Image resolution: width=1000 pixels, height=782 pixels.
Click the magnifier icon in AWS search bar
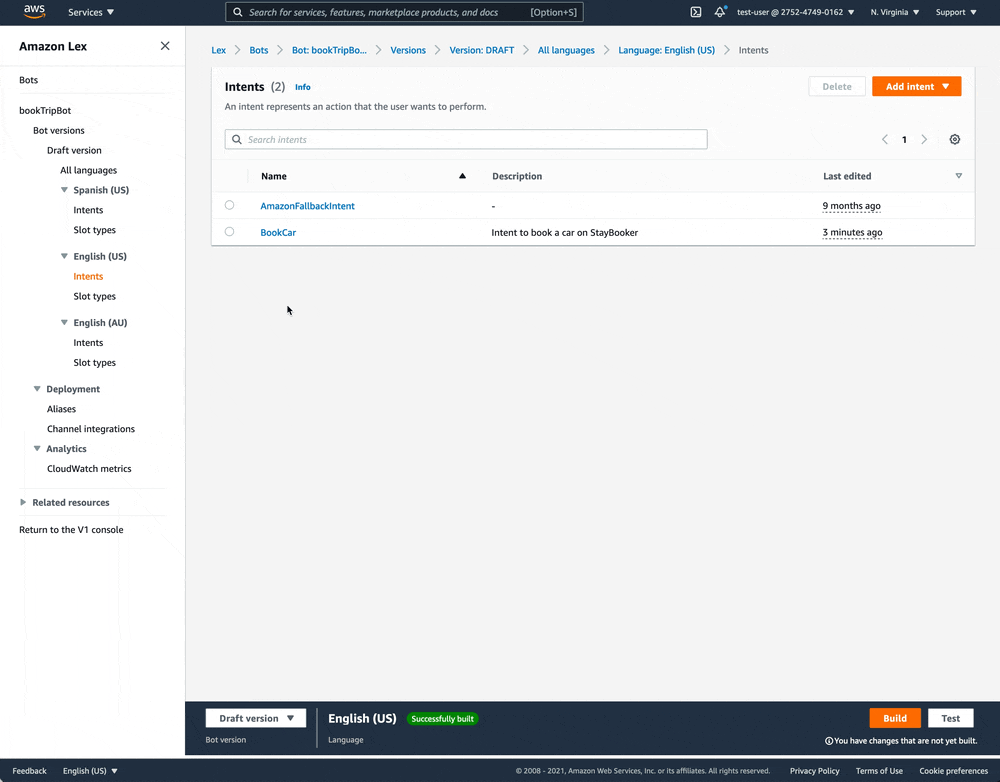tap(237, 12)
